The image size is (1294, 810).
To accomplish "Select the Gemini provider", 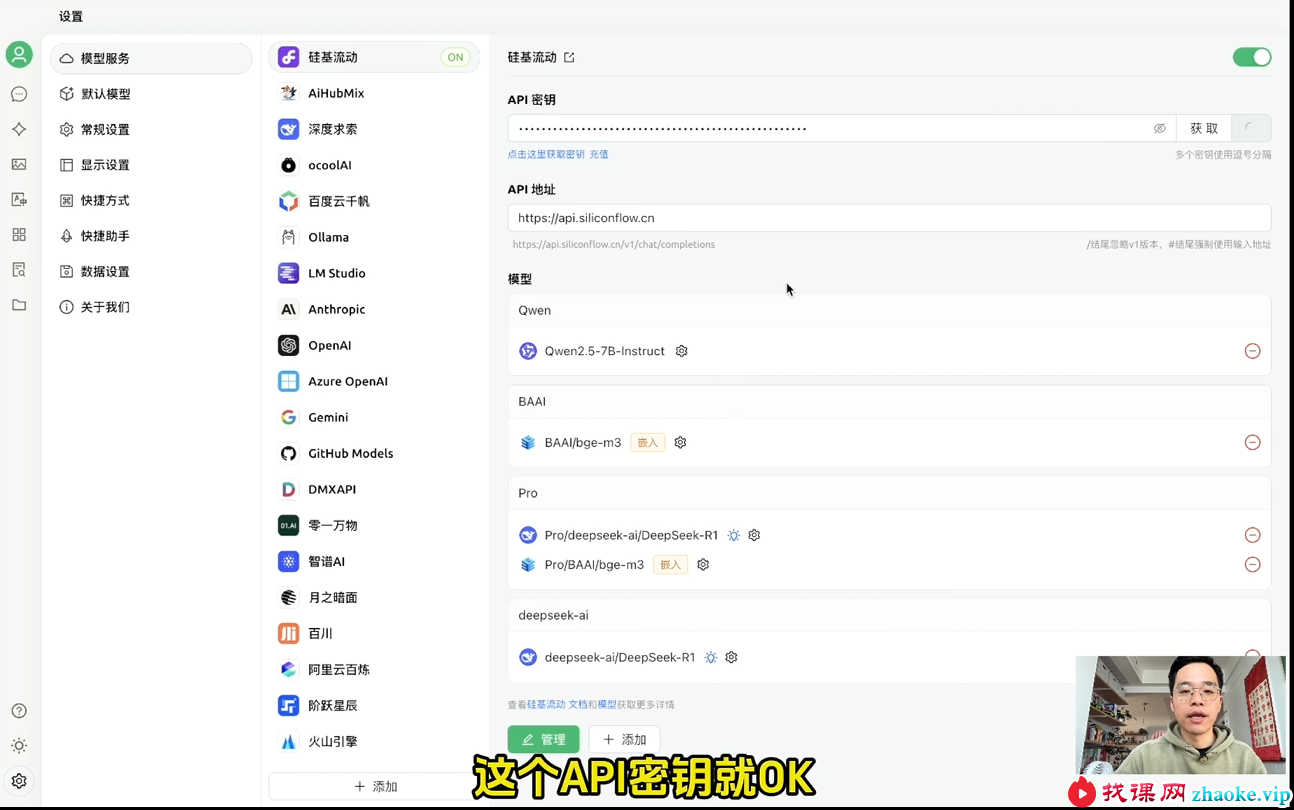I will [374, 417].
